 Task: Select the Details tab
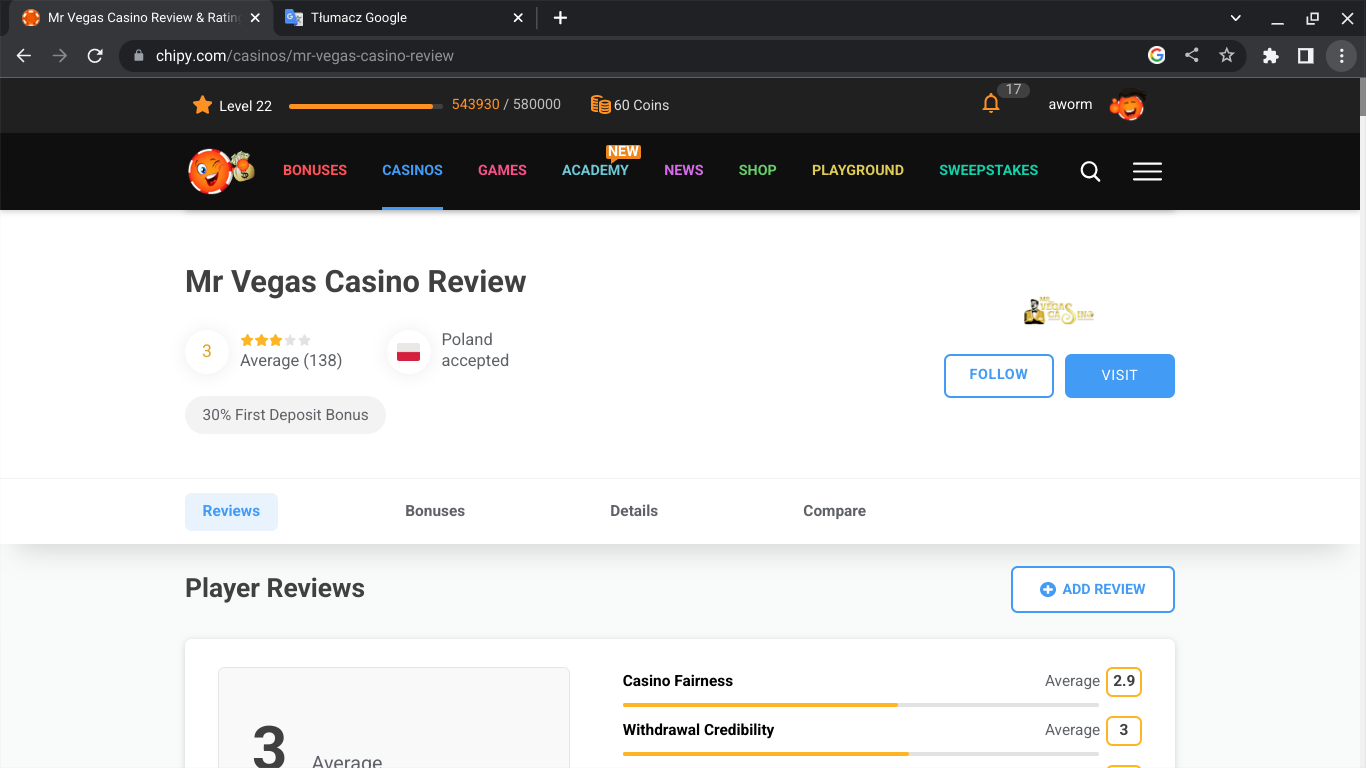tap(634, 511)
